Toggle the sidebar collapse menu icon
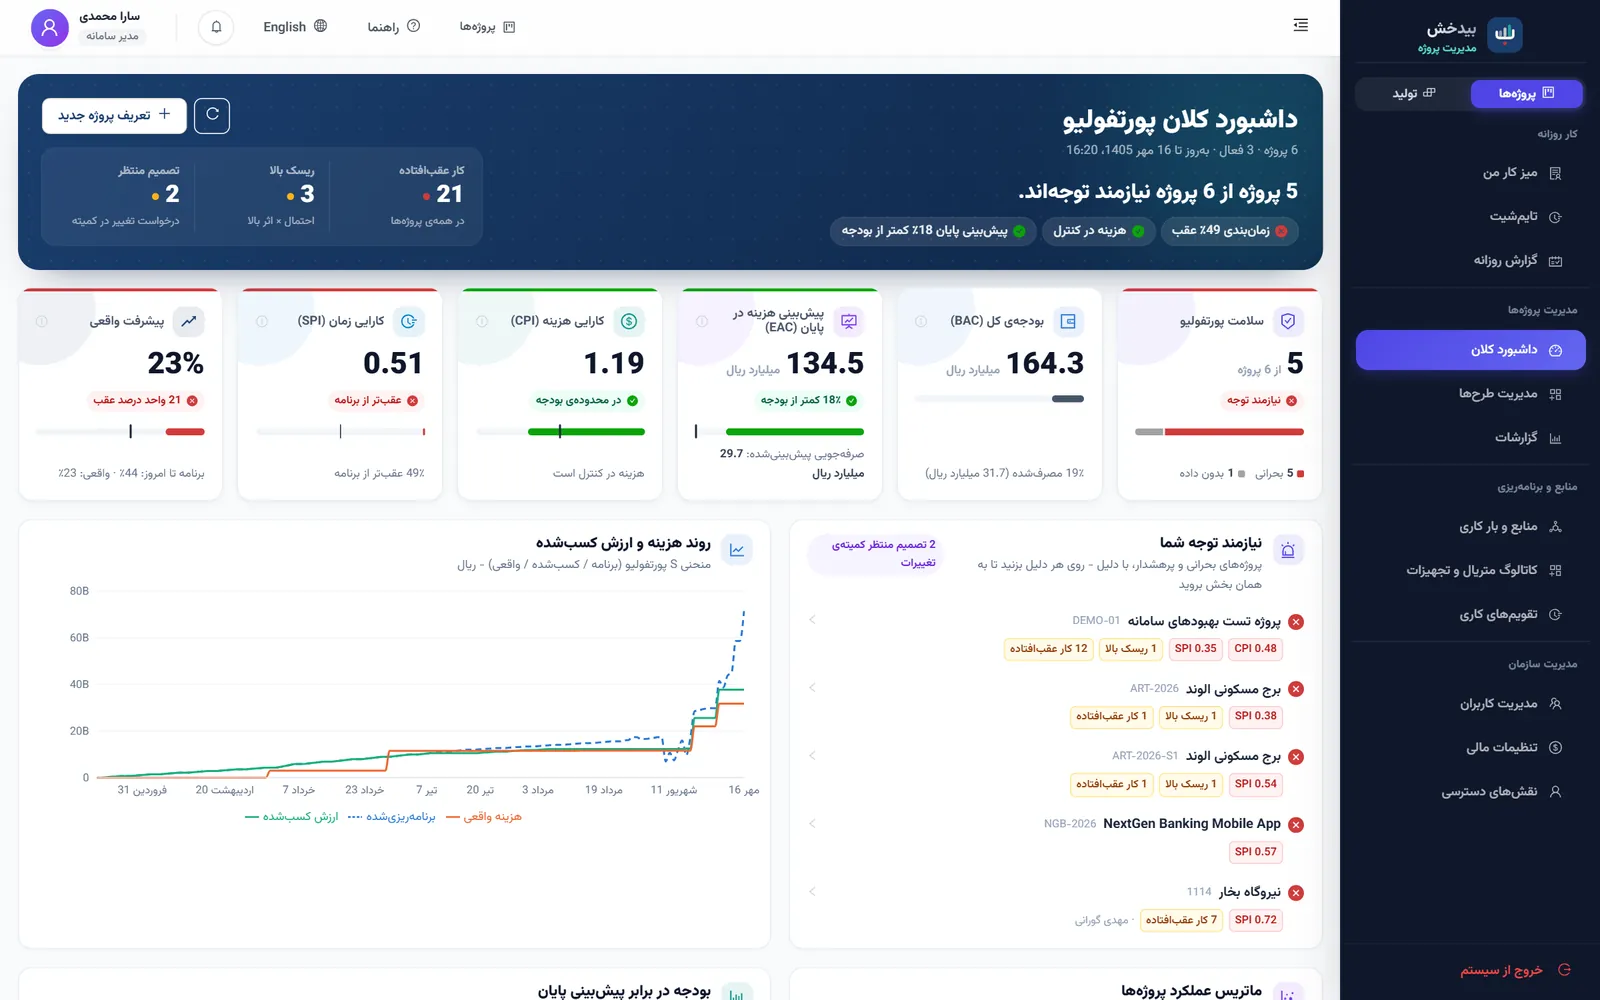 [x=1300, y=25]
